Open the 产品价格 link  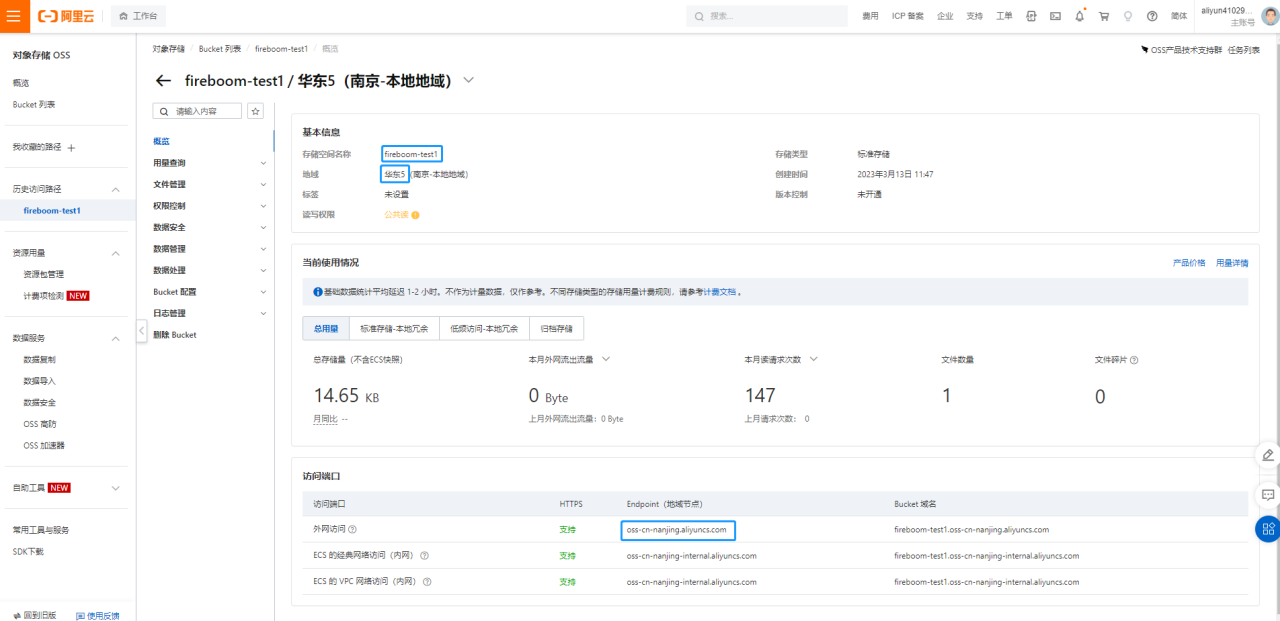[1188, 263]
